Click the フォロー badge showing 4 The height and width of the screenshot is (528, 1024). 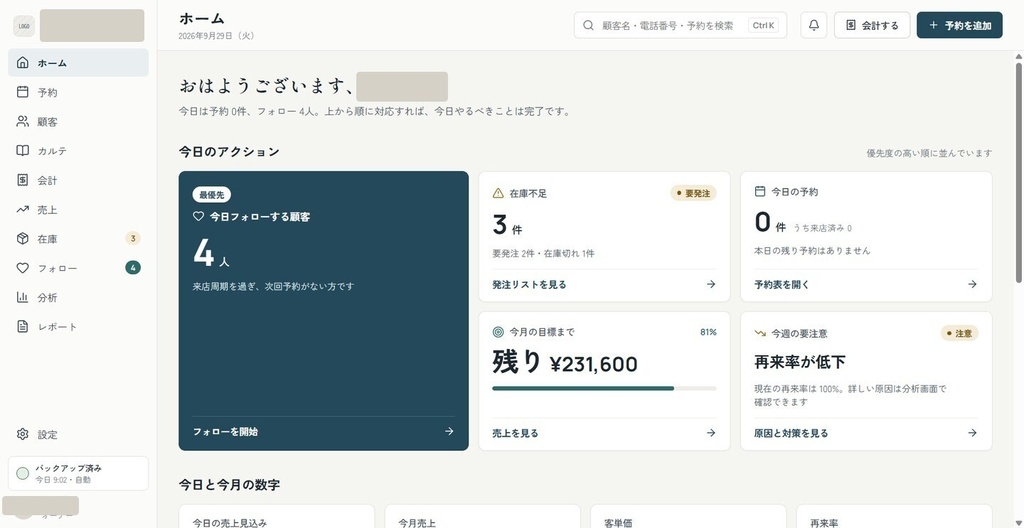click(133, 268)
